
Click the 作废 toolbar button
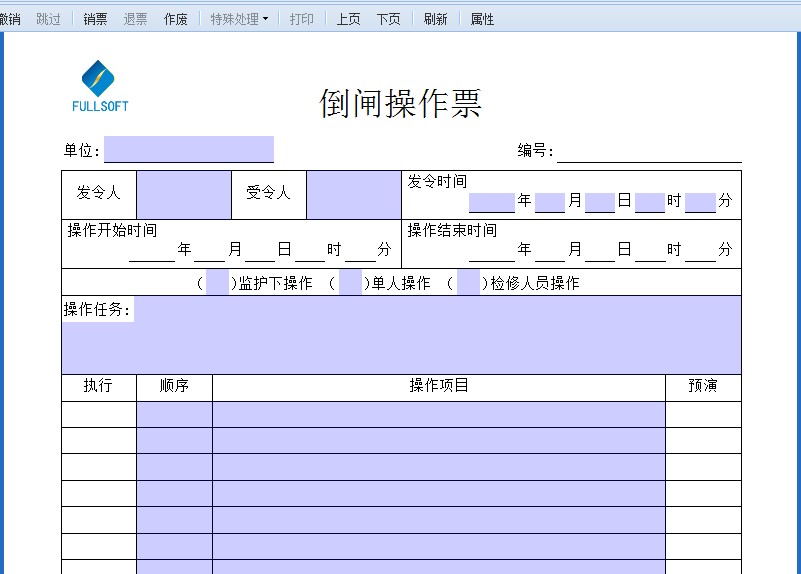point(176,19)
